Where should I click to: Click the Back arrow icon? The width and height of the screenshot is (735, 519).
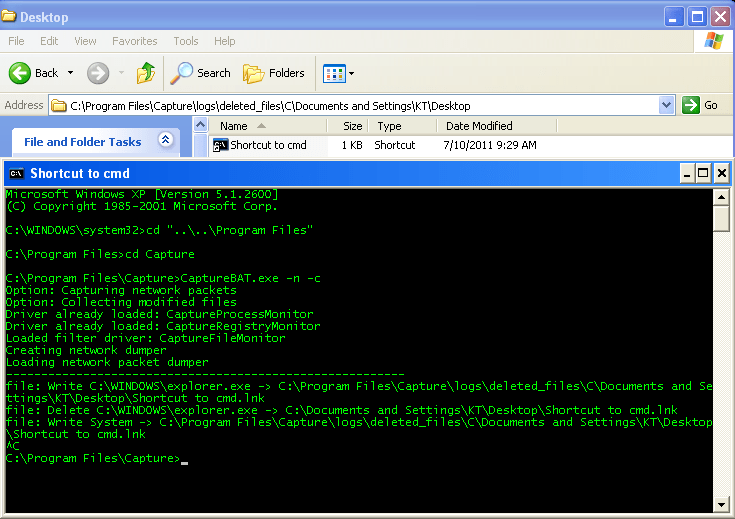coord(20,73)
